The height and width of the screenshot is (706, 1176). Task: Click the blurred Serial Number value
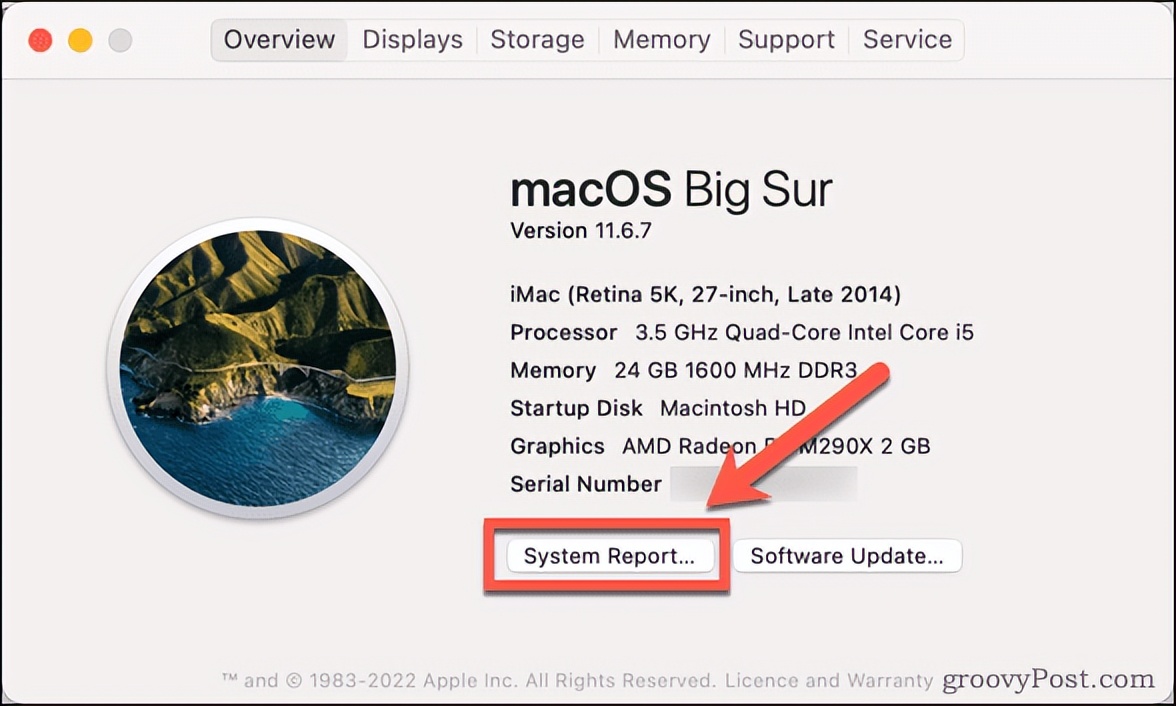click(x=763, y=485)
